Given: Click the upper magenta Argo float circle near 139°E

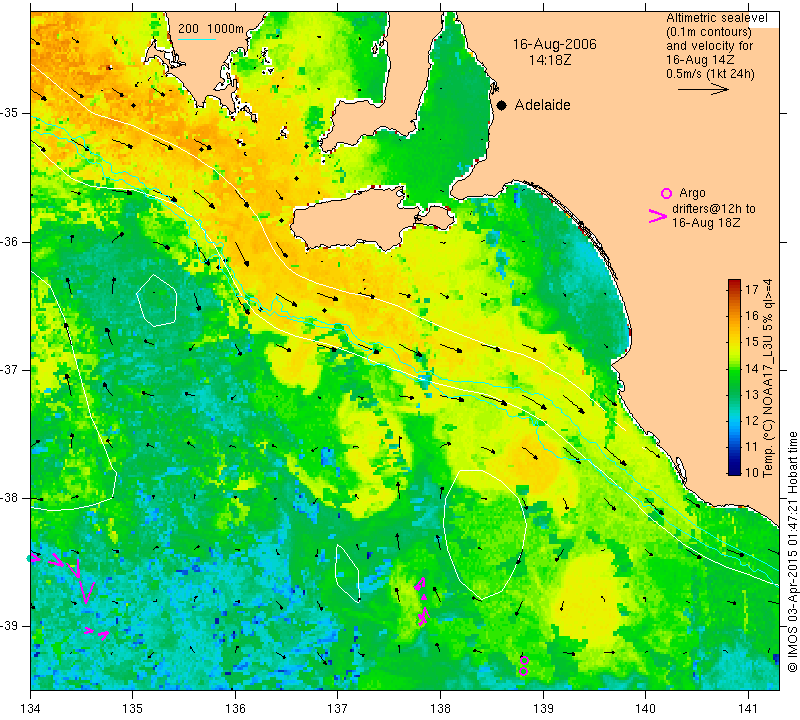Looking at the screenshot, I should point(524,660).
